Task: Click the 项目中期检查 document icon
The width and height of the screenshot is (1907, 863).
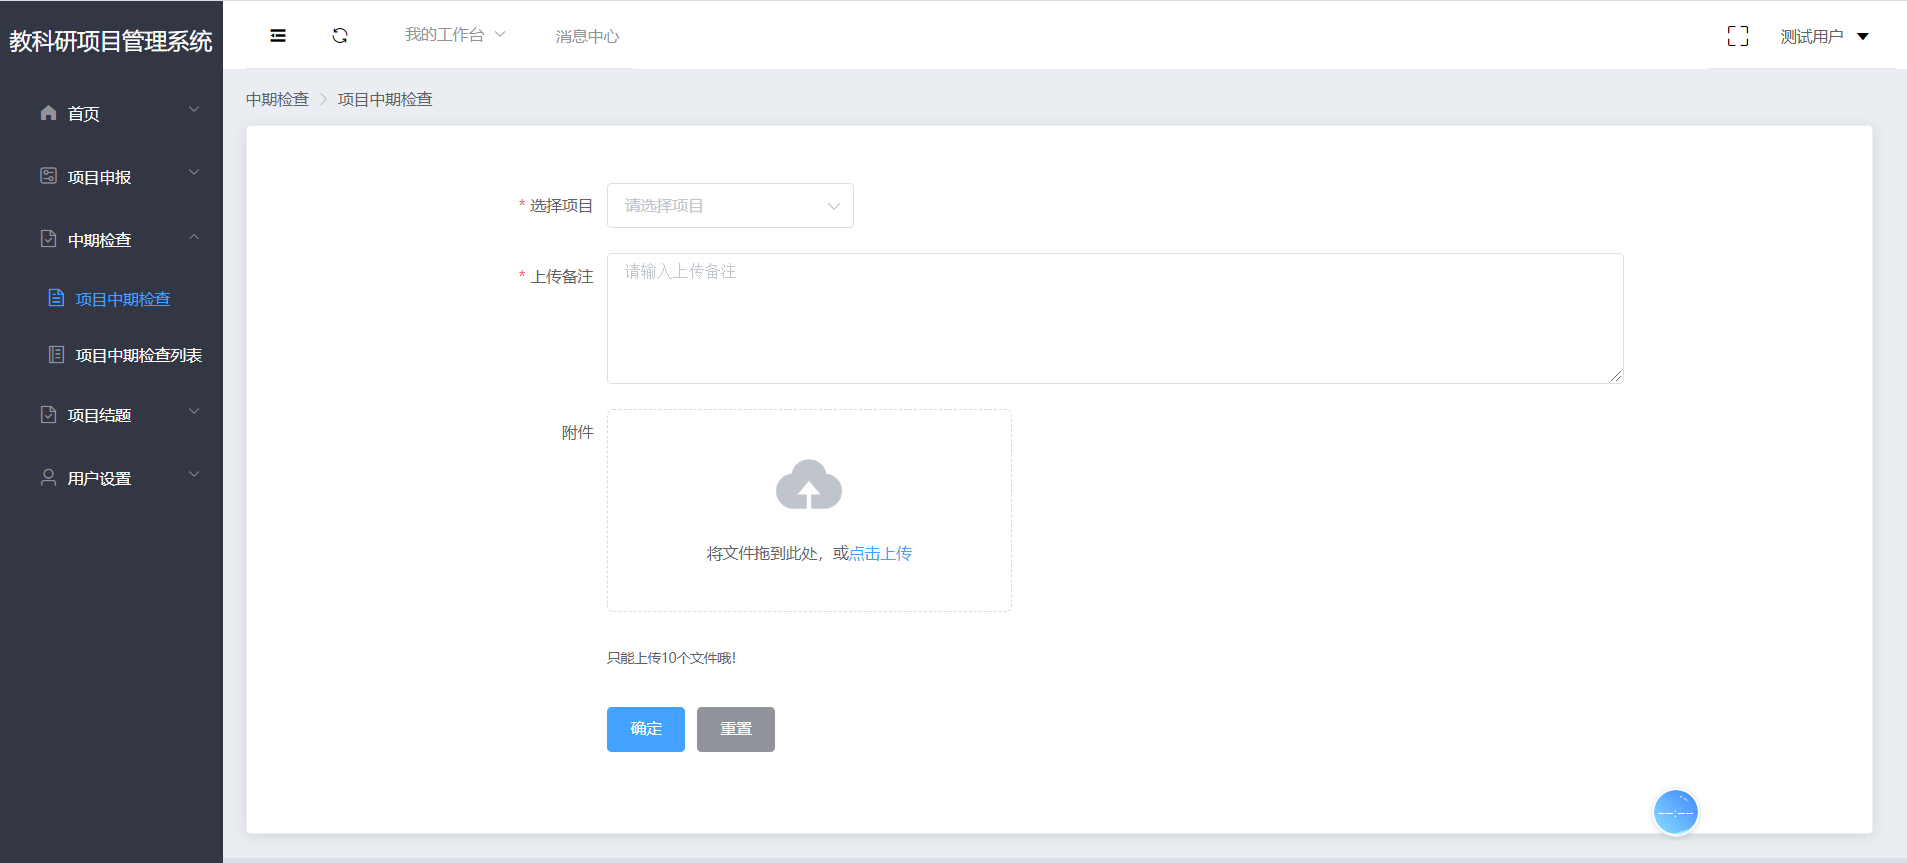Action: click(x=56, y=298)
